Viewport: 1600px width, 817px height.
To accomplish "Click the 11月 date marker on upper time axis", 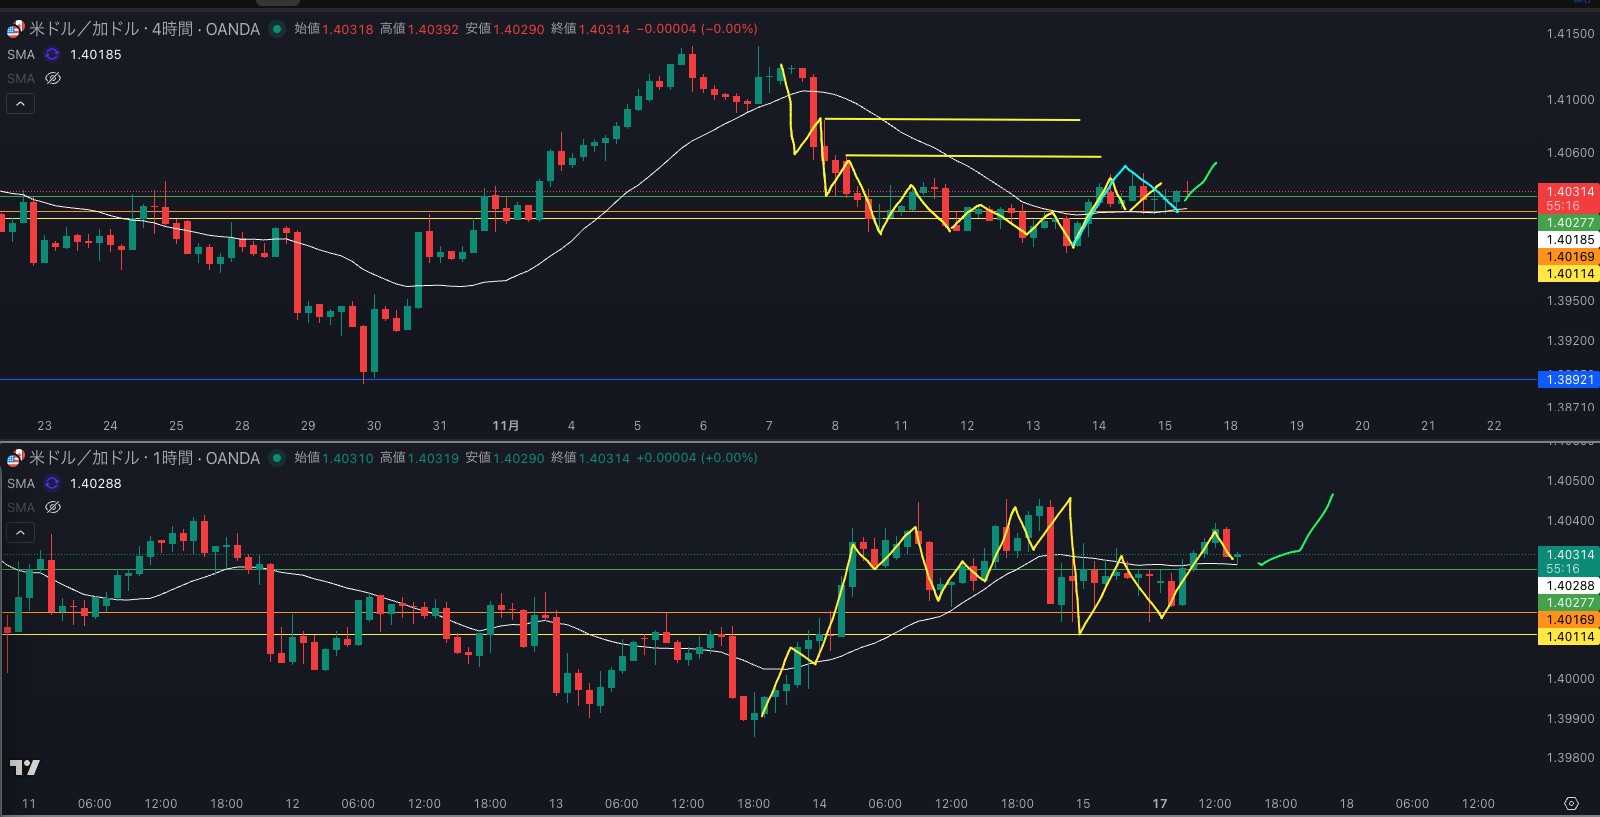I will pyautogui.click(x=506, y=425).
